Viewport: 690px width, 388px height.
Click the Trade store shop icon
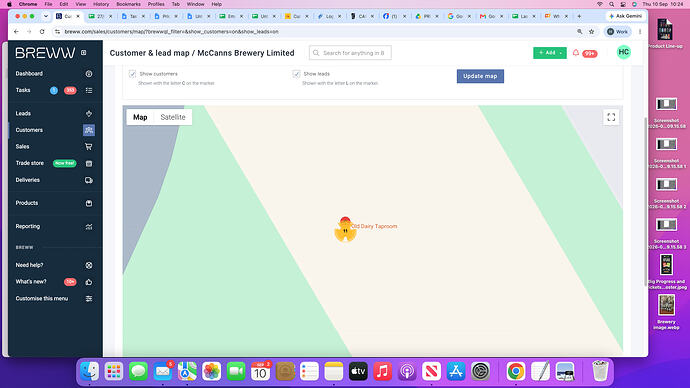89,164
